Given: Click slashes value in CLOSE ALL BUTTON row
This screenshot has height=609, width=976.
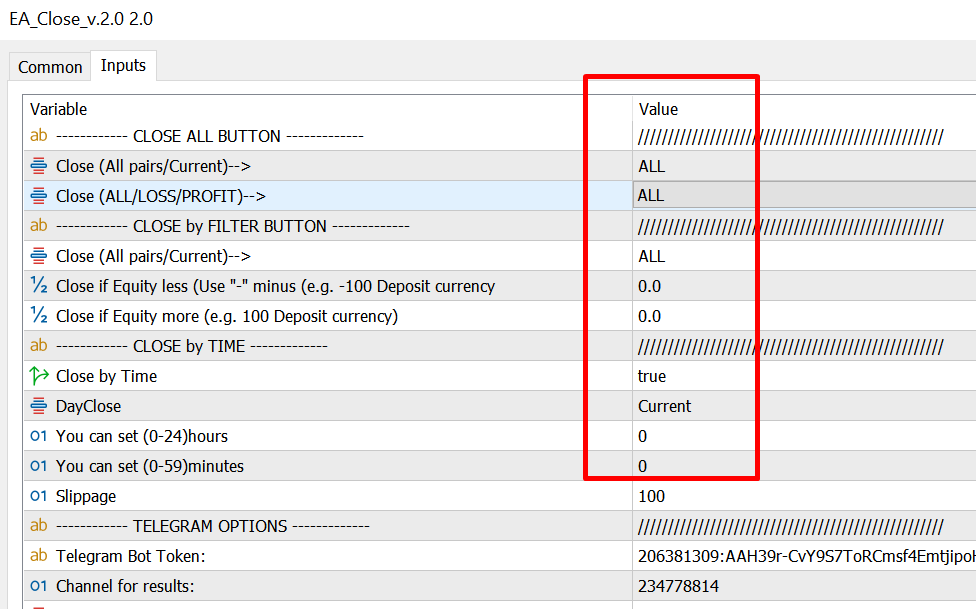Looking at the screenshot, I should coord(791,136).
